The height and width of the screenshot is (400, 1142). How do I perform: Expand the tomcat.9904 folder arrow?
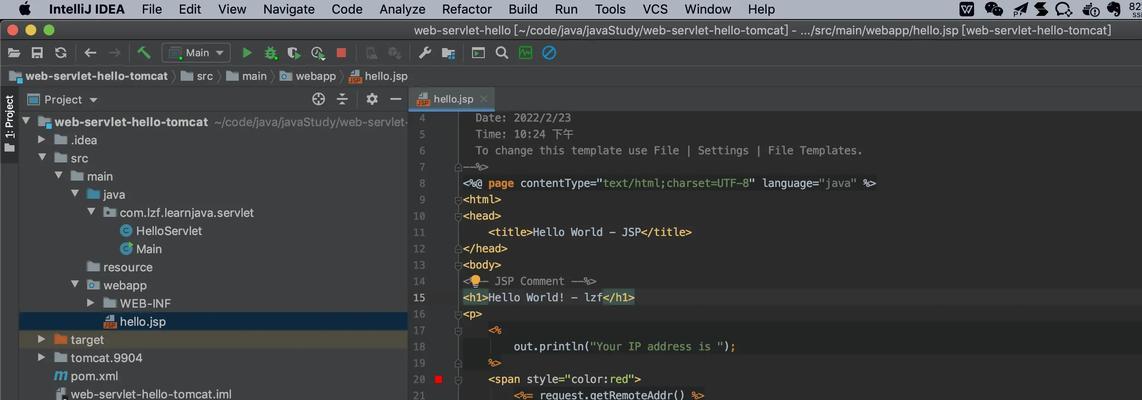point(42,358)
